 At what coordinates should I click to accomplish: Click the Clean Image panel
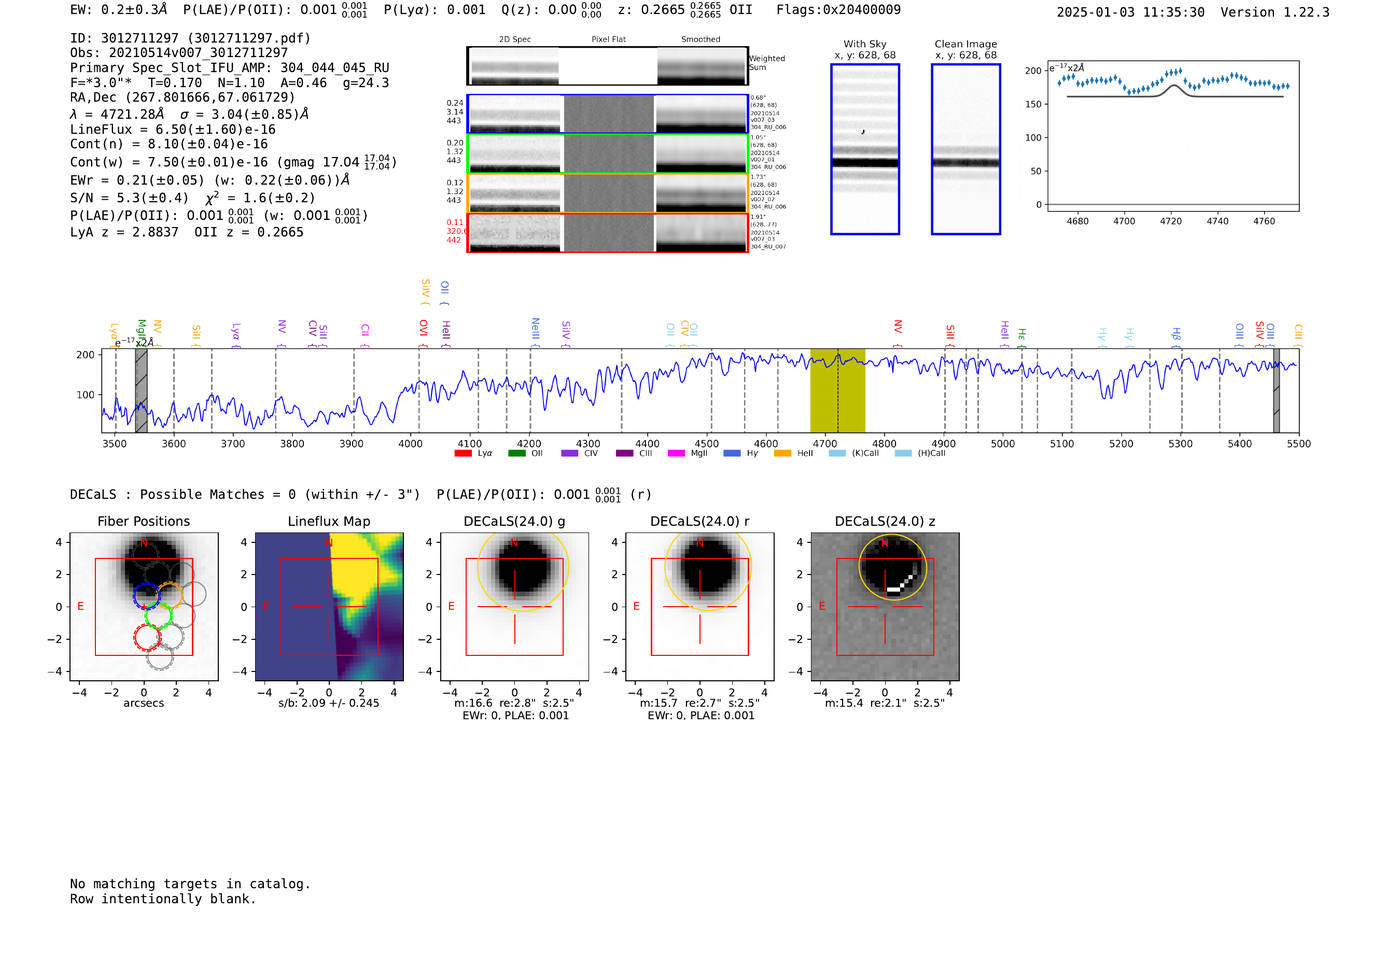pyautogui.click(x=966, y=149)
